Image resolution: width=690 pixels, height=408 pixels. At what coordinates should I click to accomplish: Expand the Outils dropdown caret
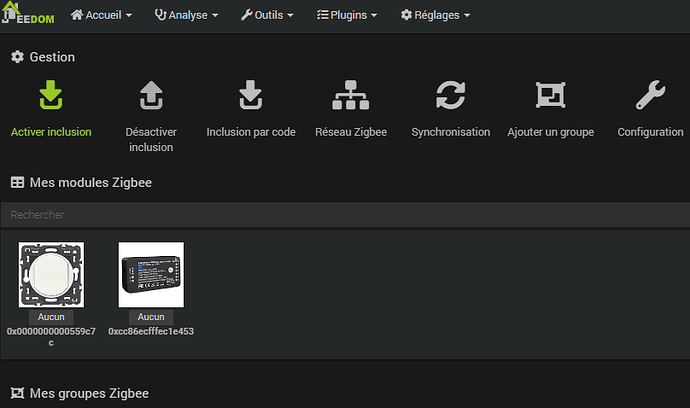(x=290, y=15)
